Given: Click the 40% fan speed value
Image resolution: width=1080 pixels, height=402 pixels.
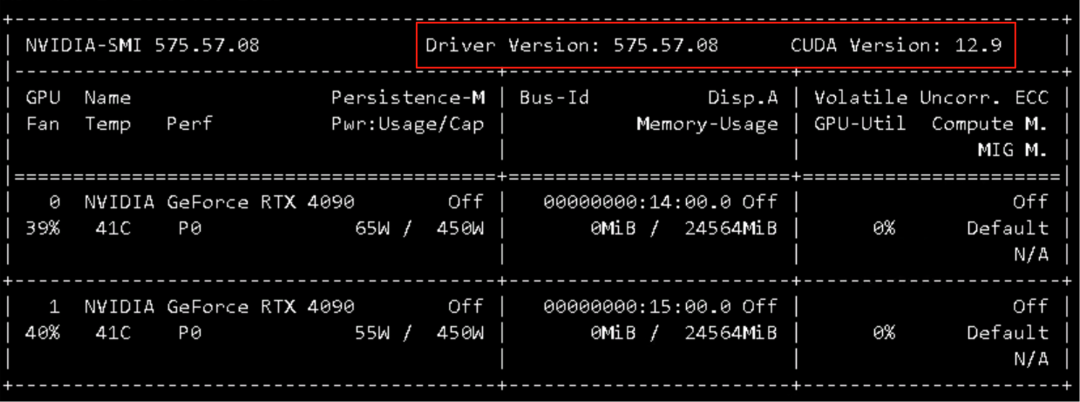Looking at the screenshot, I should [x=43, y=332].
